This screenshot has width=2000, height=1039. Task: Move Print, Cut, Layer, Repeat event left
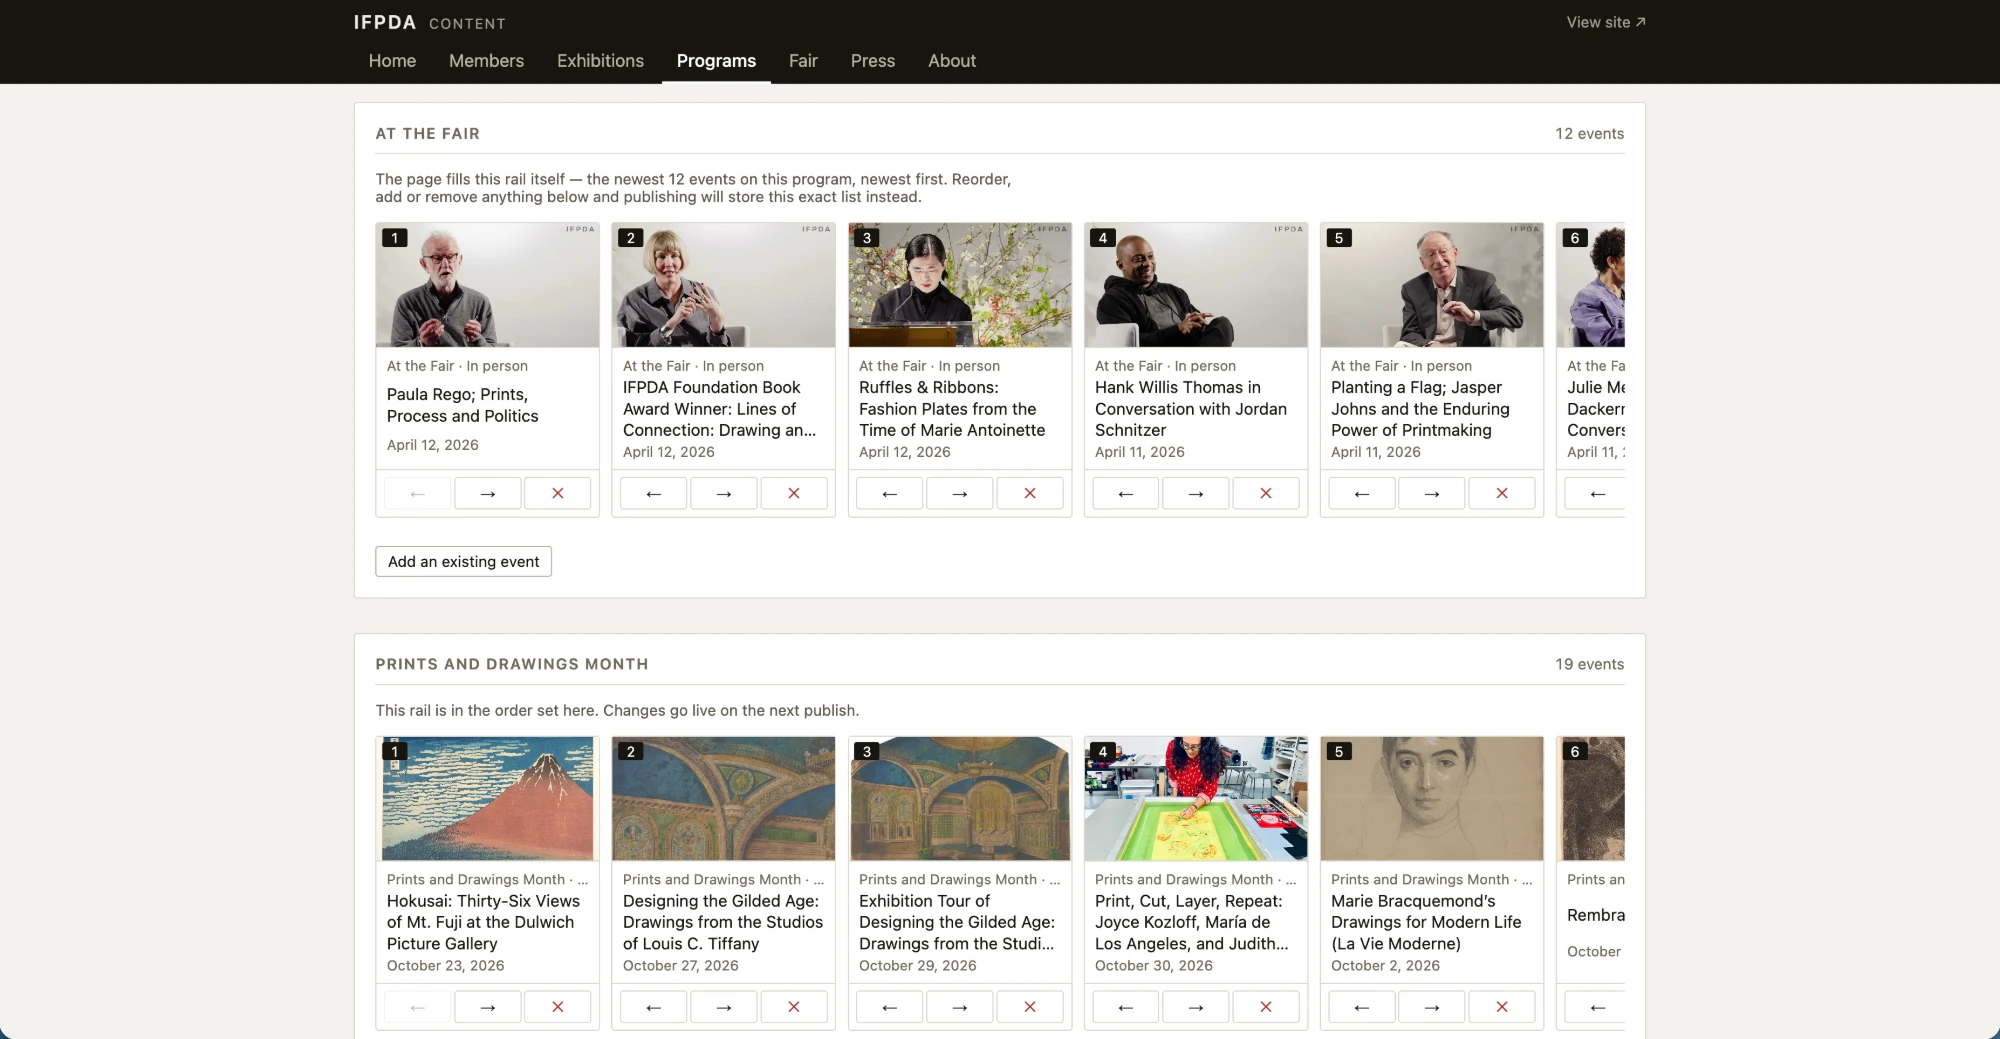click(1126, 1007)
